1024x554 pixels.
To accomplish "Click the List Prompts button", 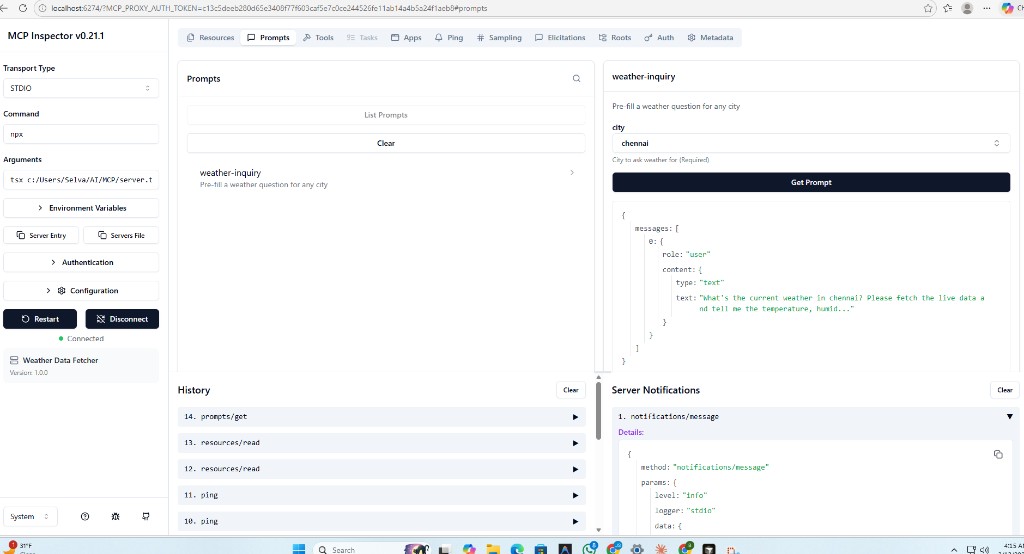I will pos(386,115).
